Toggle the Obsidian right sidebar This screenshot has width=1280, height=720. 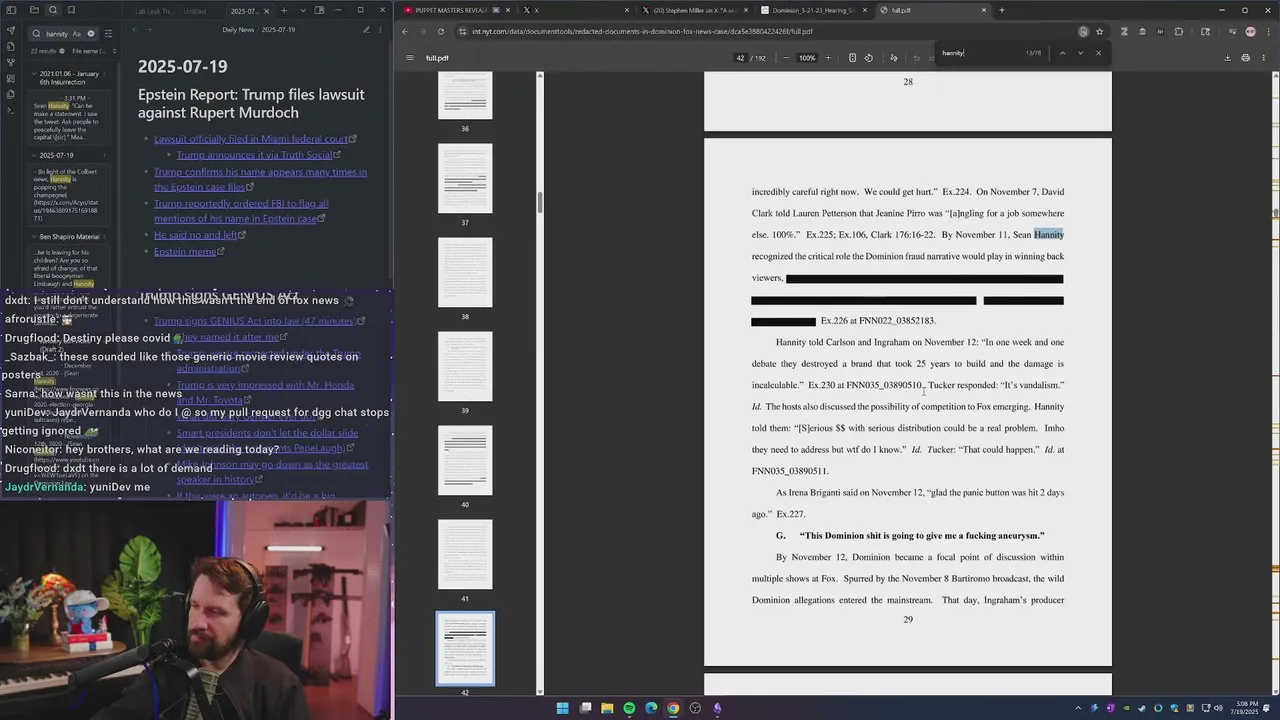pos(319,11)
